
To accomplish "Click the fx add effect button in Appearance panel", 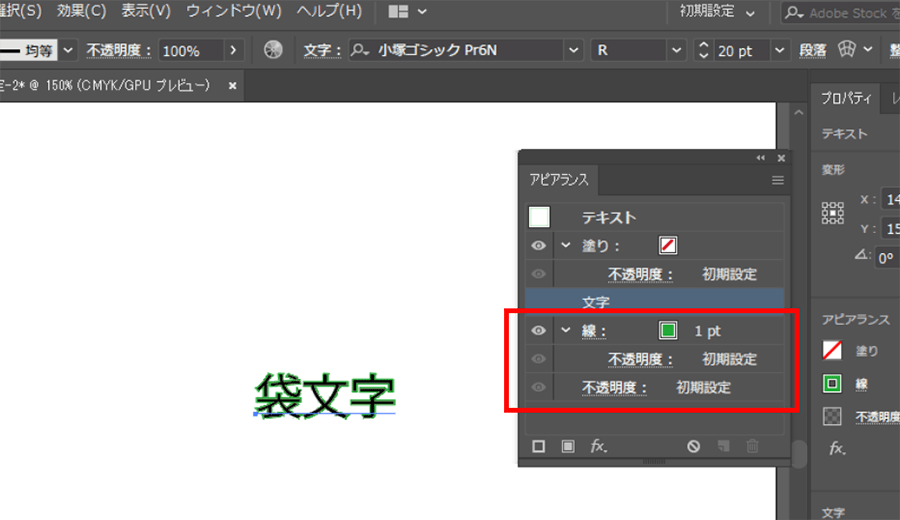I will pyautogui.click(x=599, y=446).
